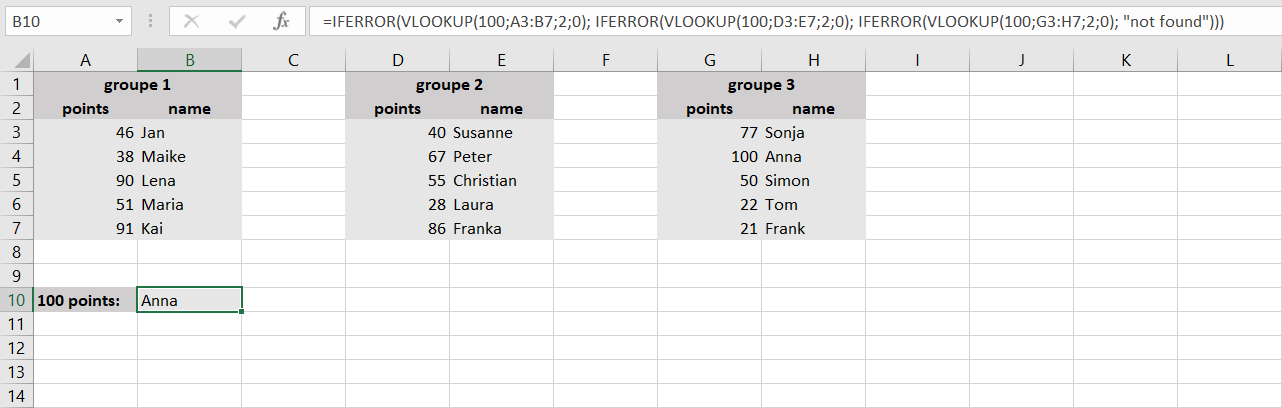The image size is (1282, 408).
Task: Click the Select All corner triangle
Action: coord(17,60)
